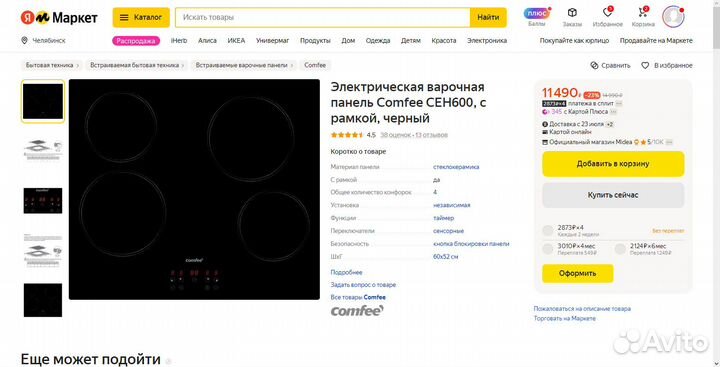Click Добавить в корзину button

[x=613, y=164]
